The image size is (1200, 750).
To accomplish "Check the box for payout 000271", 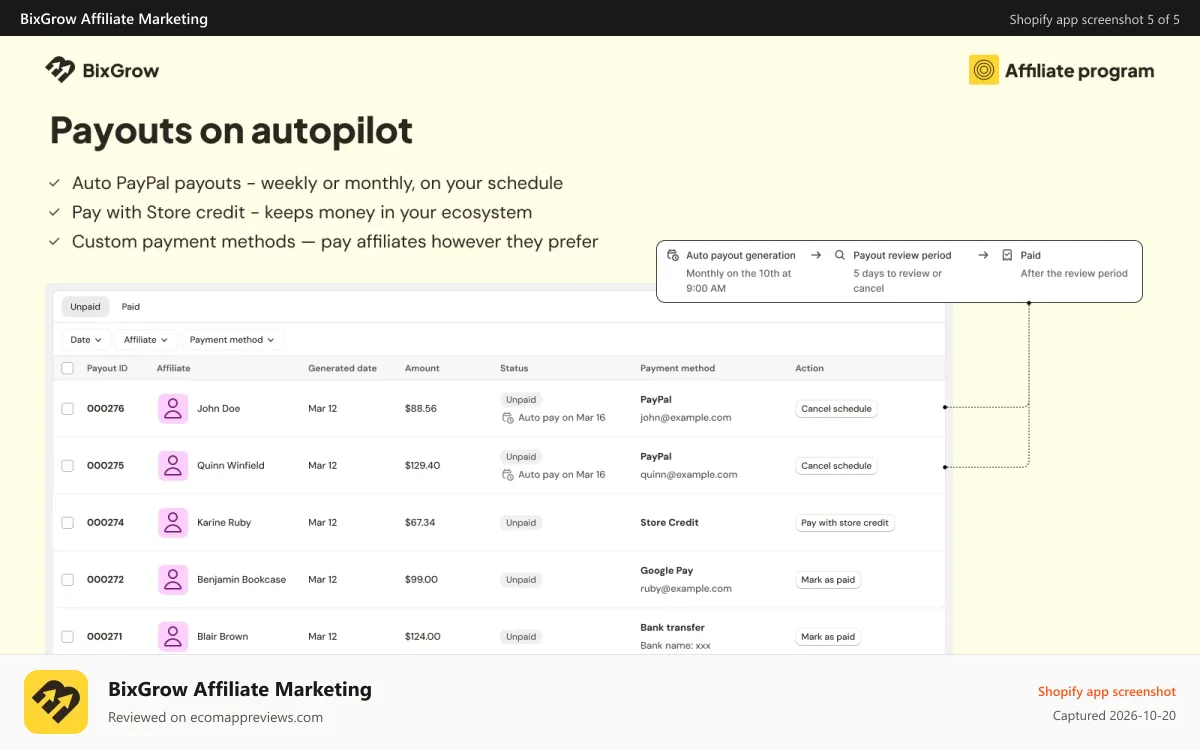I will [68, 636].
